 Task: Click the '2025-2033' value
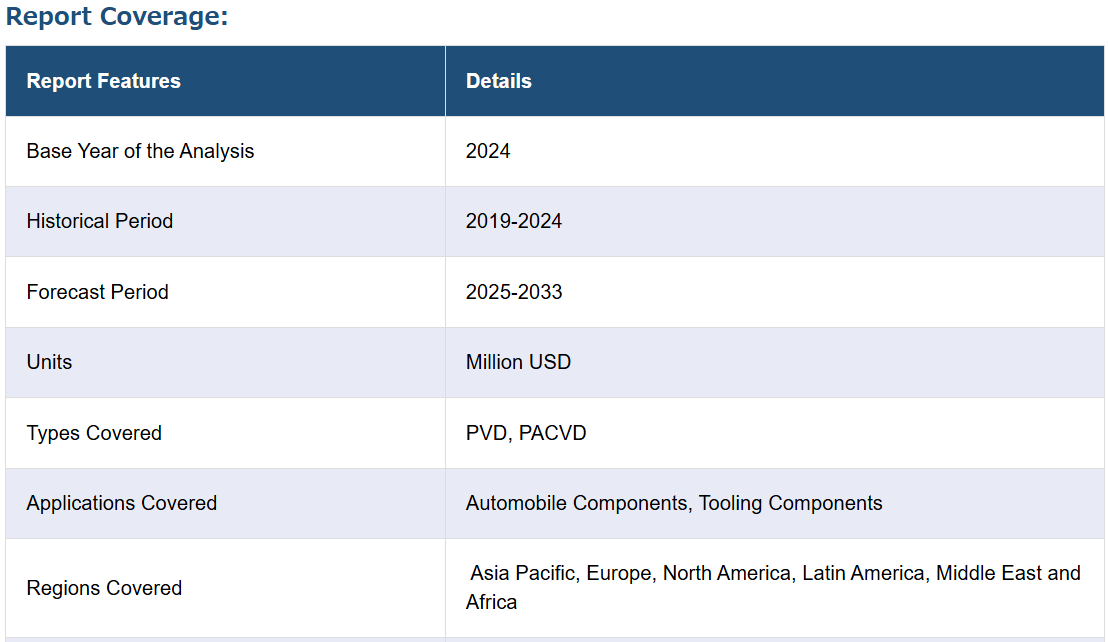pos(514,292)
